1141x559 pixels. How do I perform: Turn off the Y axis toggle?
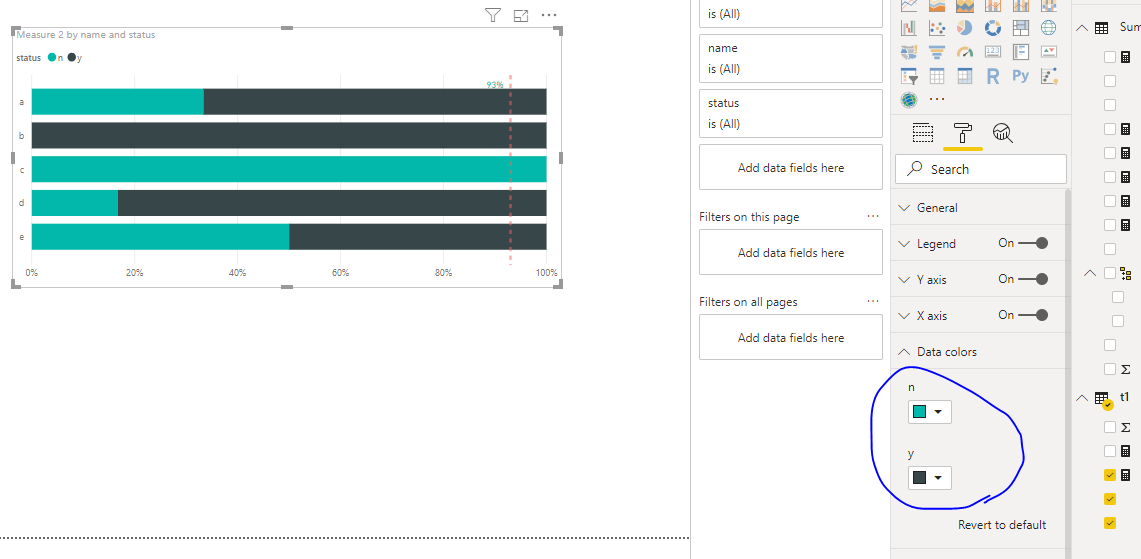tap(1033, 279)
